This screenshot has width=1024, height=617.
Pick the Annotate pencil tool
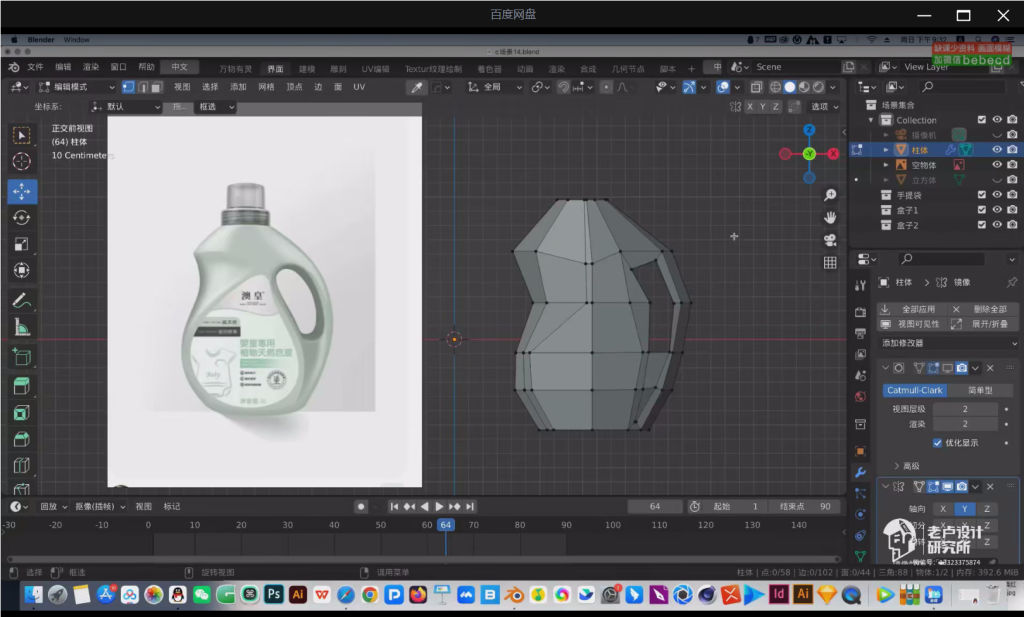click(x=22, y=300)
